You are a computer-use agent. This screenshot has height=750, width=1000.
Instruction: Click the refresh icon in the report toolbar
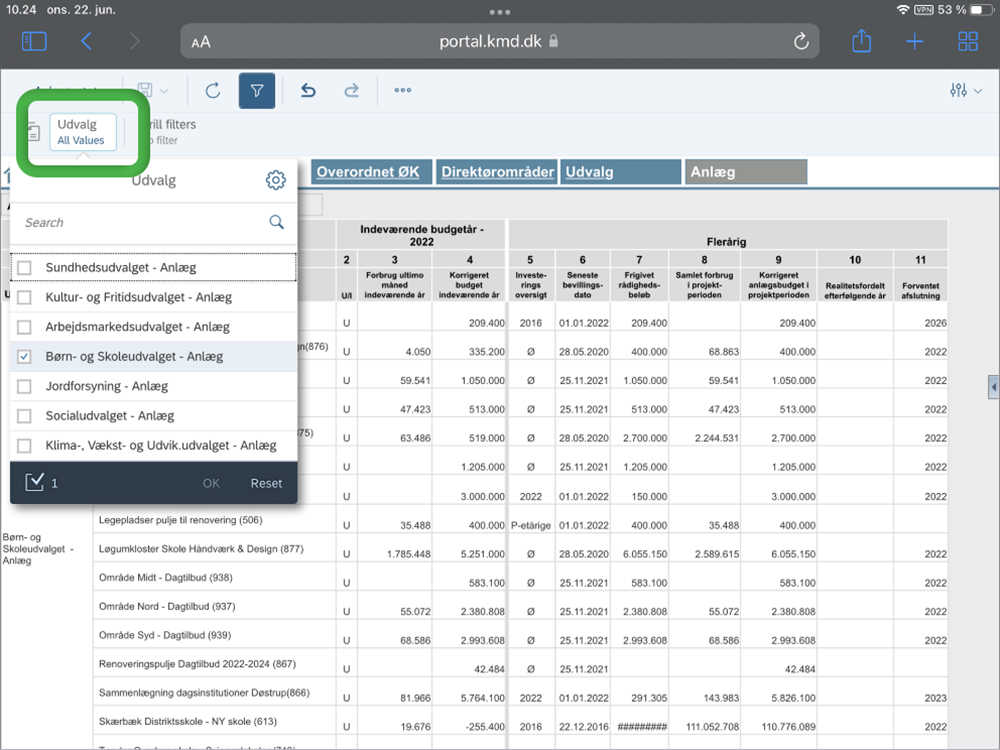(x=212, y=91)
